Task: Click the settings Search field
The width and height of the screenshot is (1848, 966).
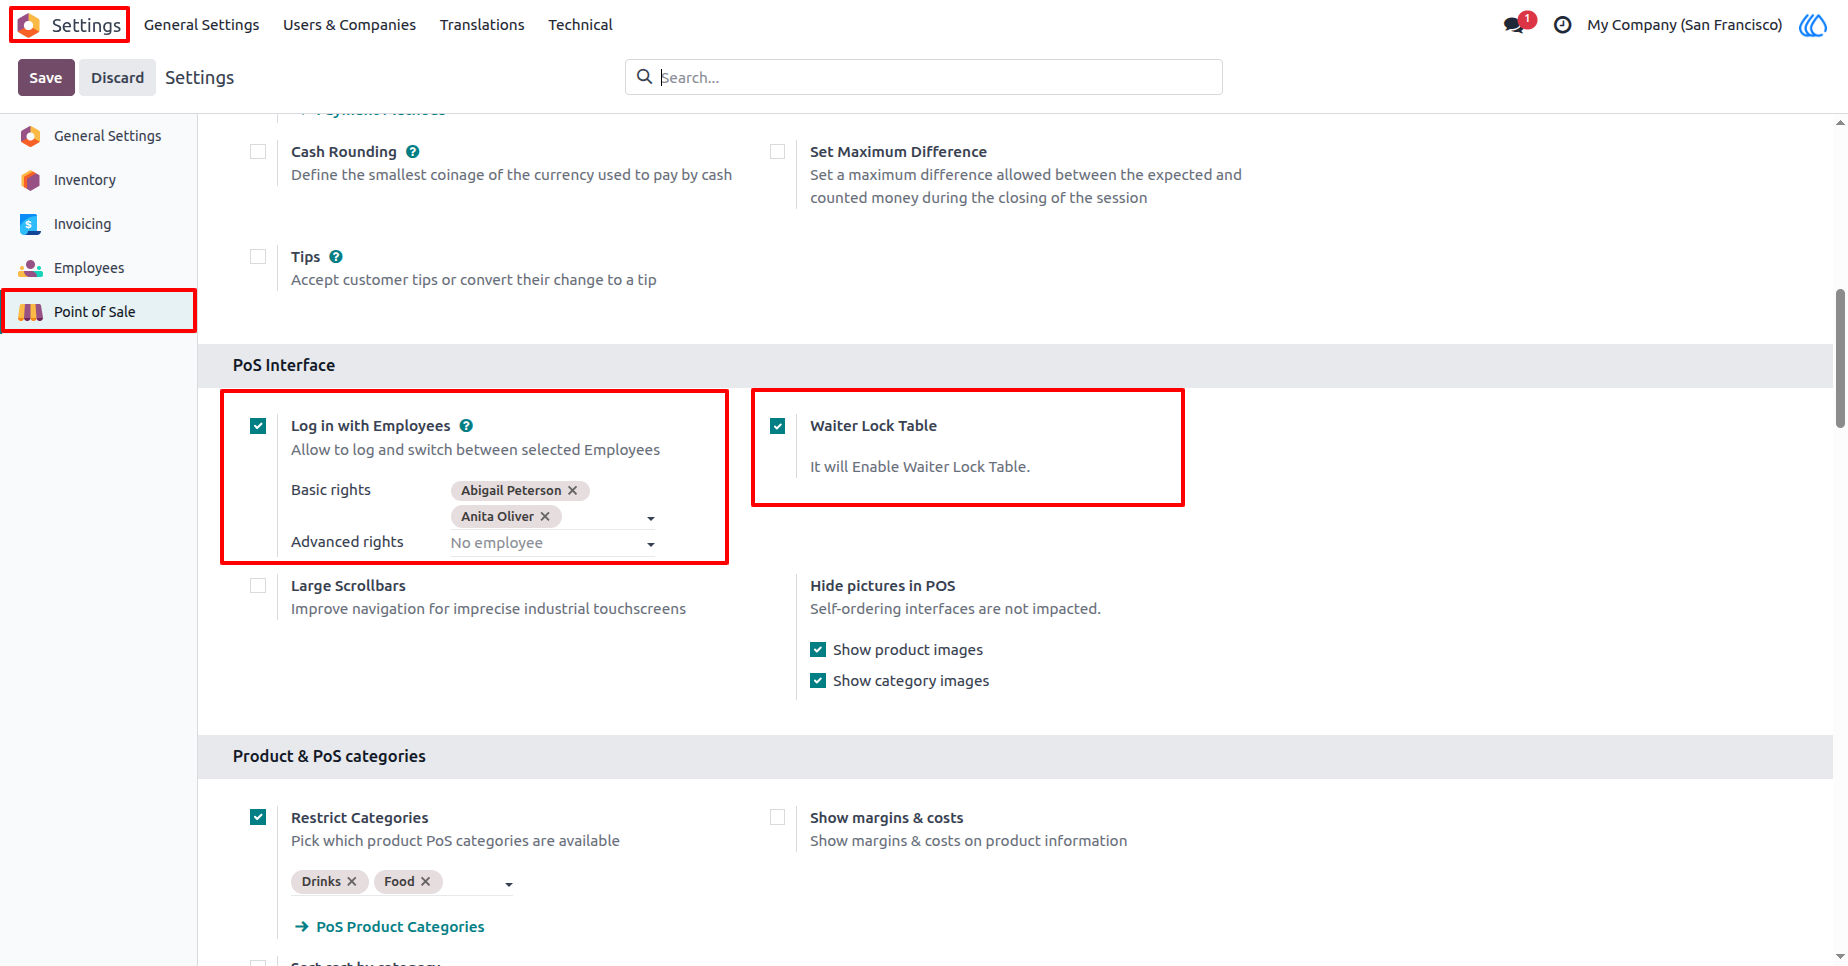Action: [924, 77]
